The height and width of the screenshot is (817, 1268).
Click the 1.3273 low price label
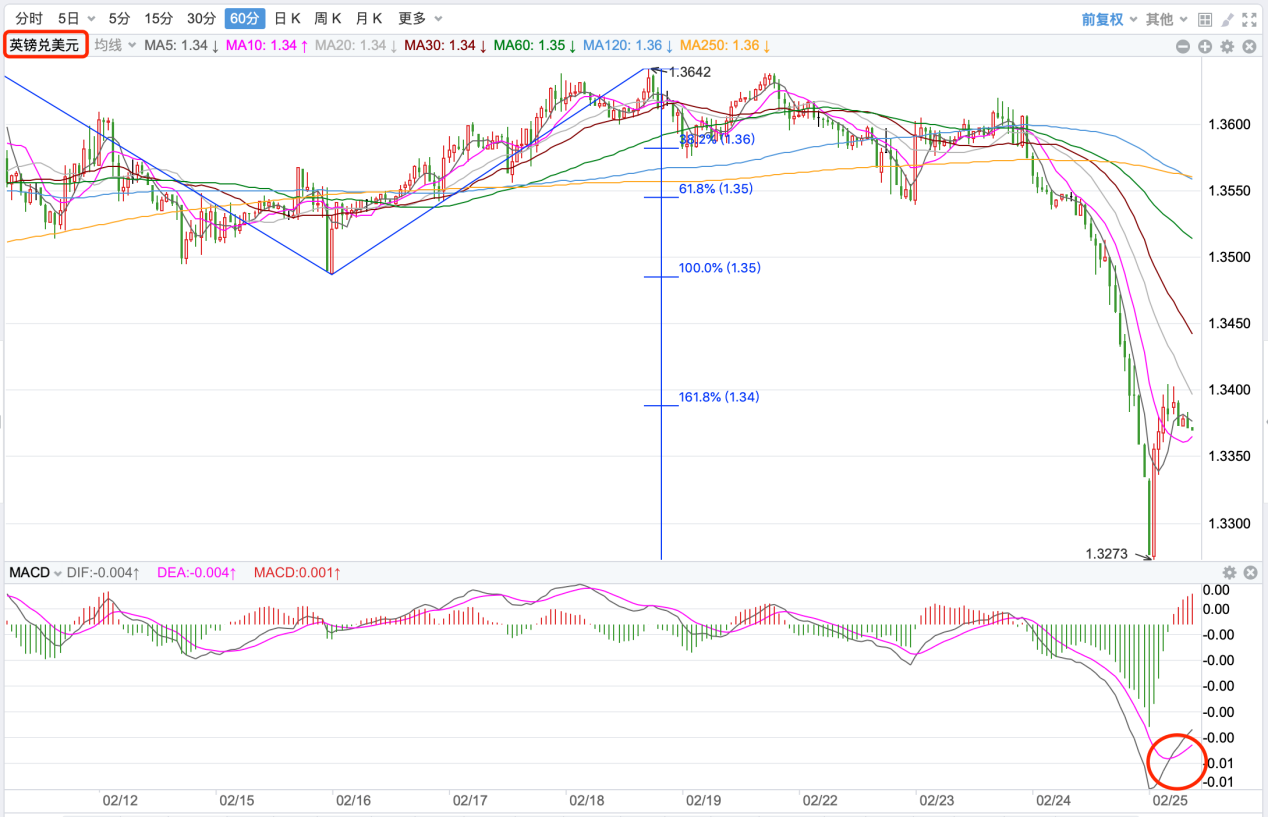pos(1107,553)
